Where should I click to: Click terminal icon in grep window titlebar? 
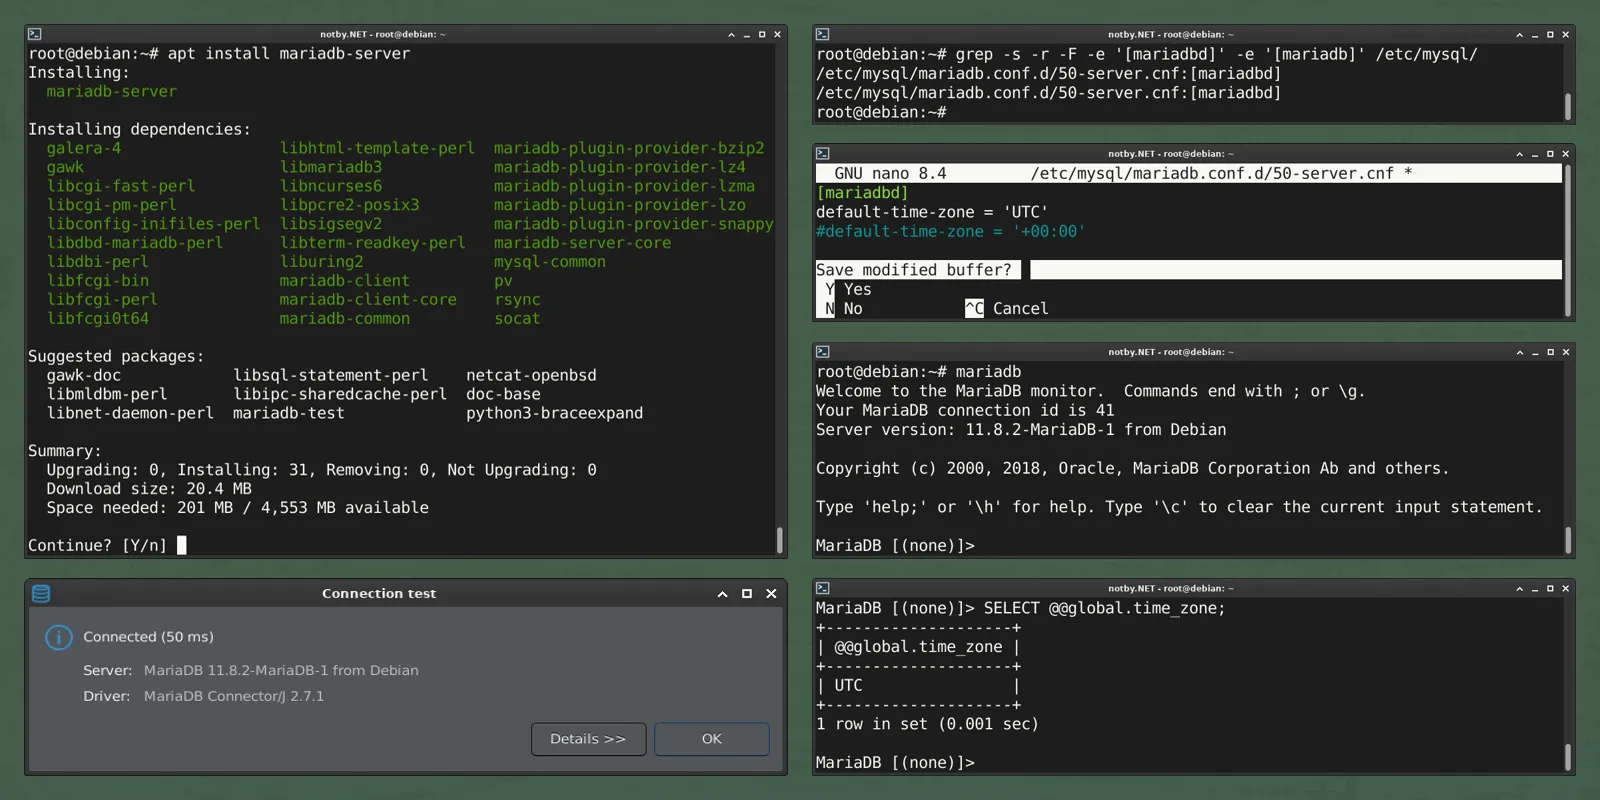[822, 34]
